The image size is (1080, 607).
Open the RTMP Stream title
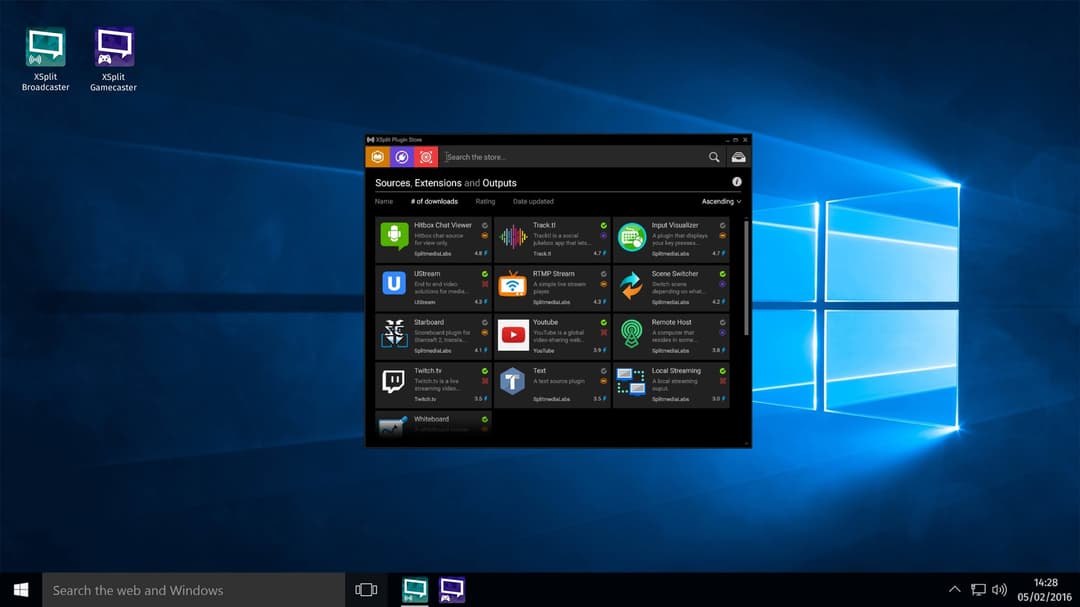point(553,274)
